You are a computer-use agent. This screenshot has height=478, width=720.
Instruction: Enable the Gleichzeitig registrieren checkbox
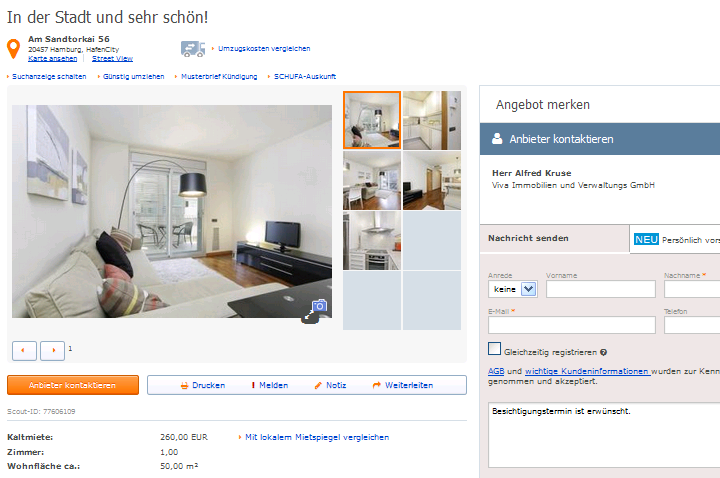pyautogui.click(x=495, y=349)
